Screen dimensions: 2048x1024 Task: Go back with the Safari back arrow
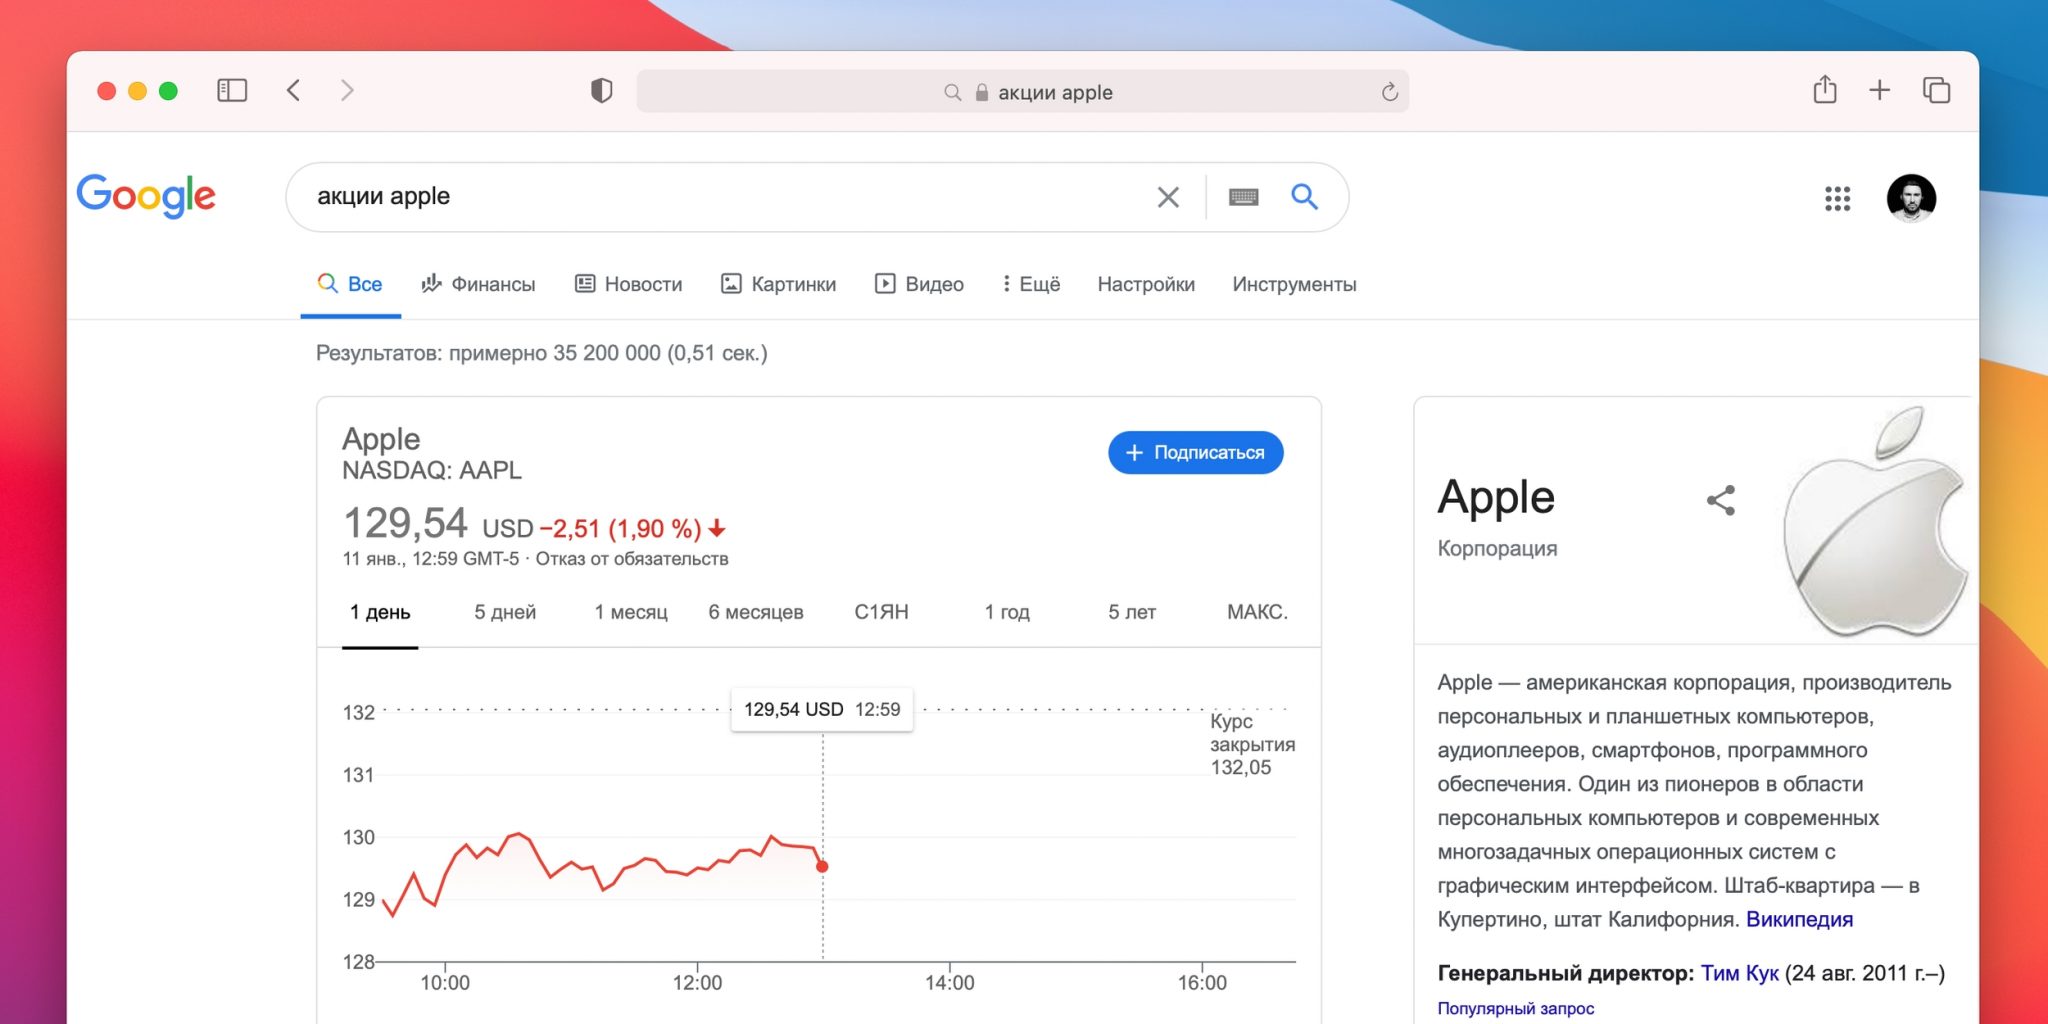293,91
